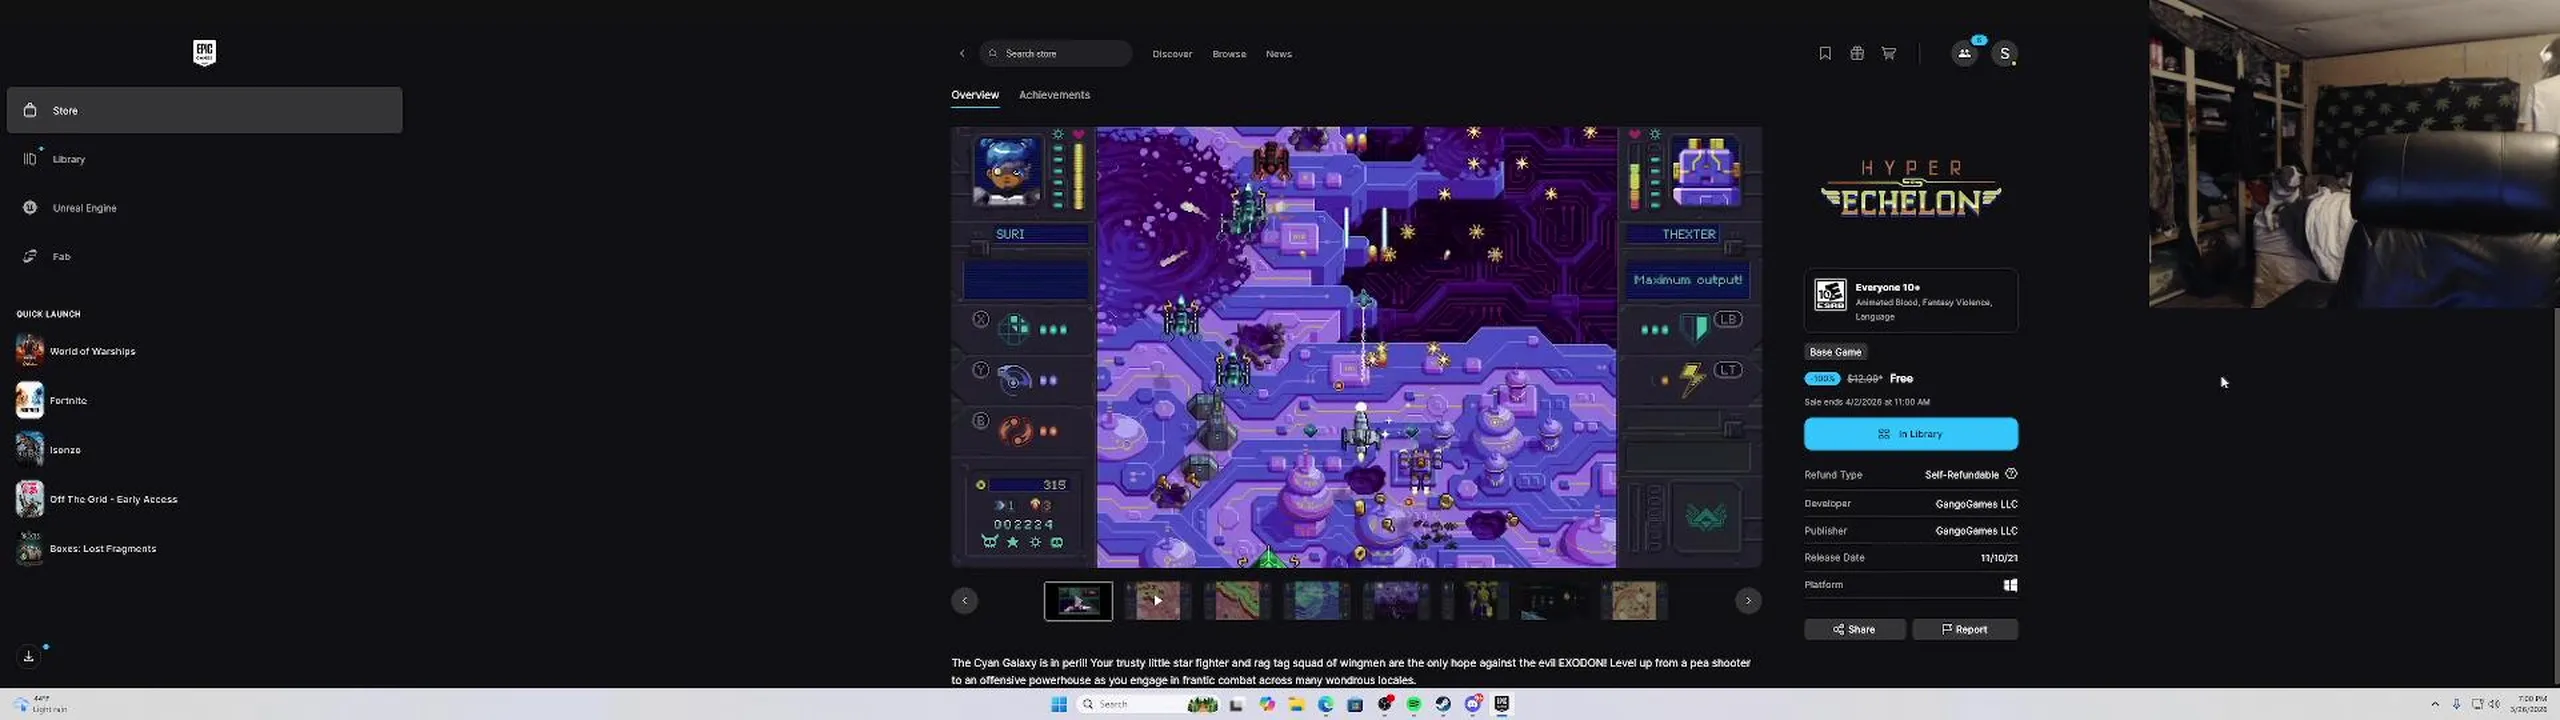The width and height of the screenshot is (2560, 720).
Task: Go back with the store back arrow
Action: [x=962, y=54]
